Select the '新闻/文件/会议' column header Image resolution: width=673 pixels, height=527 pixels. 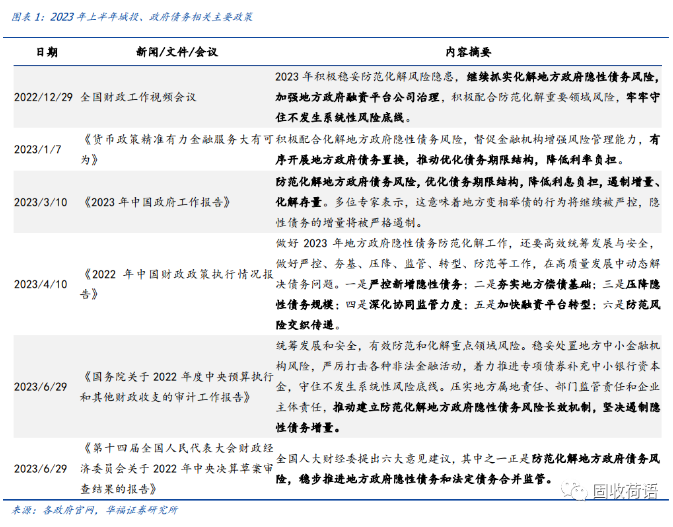pos(177,52)
